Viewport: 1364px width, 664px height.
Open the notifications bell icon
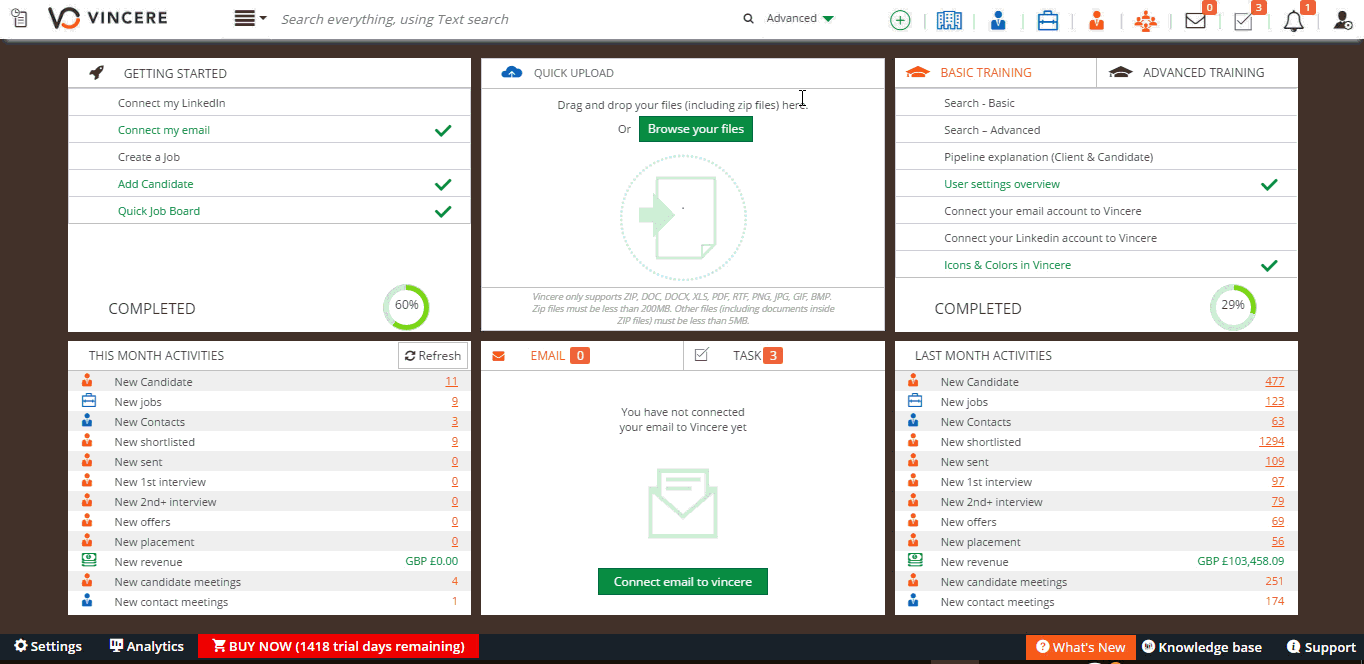click(1294, 20)
